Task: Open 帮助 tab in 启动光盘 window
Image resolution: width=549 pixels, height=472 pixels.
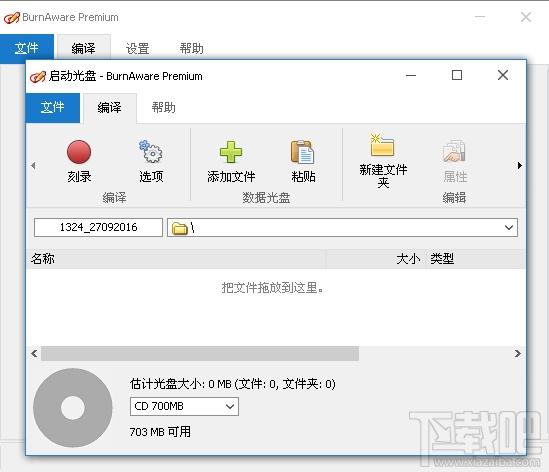Action: [163, 108]
